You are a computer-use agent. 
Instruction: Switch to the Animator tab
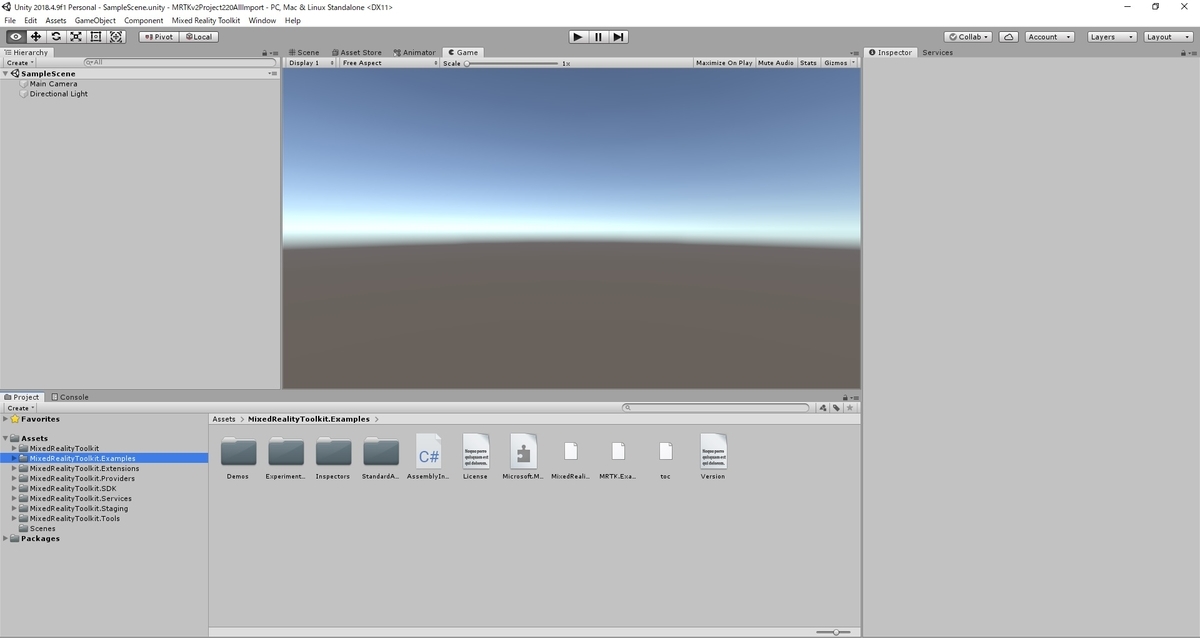coord(415,53)
